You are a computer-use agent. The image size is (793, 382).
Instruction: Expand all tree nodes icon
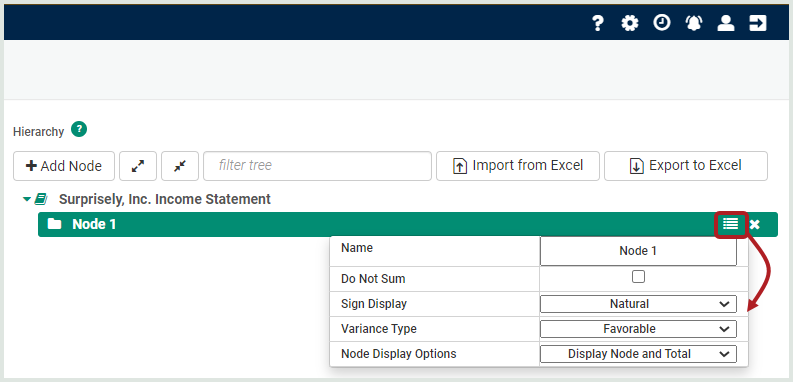point(138,166)
